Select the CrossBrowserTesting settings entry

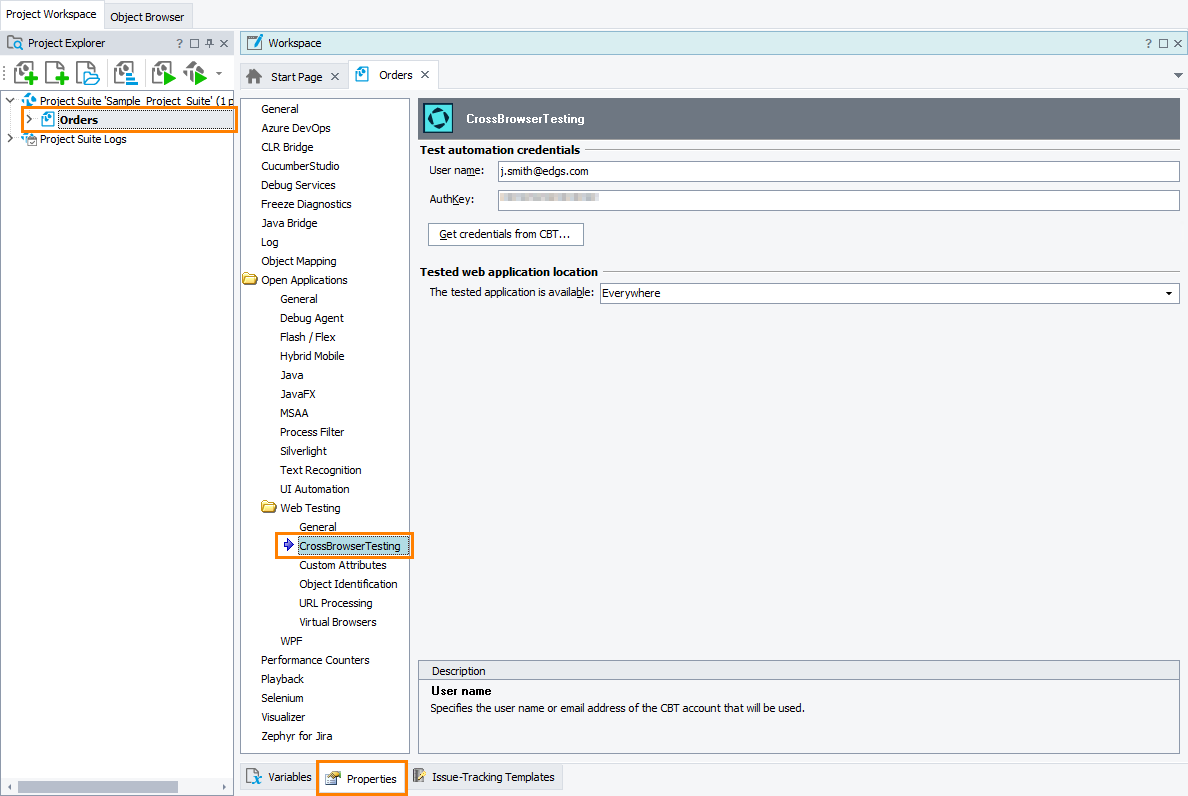tap(349, 545)
